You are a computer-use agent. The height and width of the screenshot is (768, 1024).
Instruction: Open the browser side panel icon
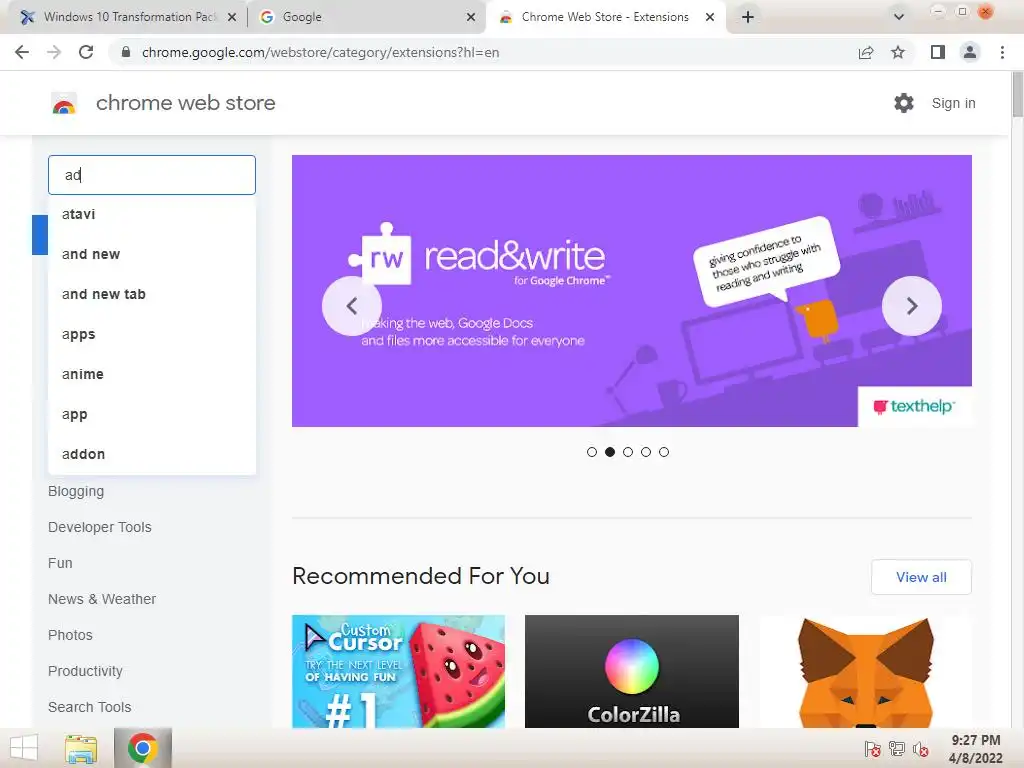pyautogui.click(x=938, y=52)
